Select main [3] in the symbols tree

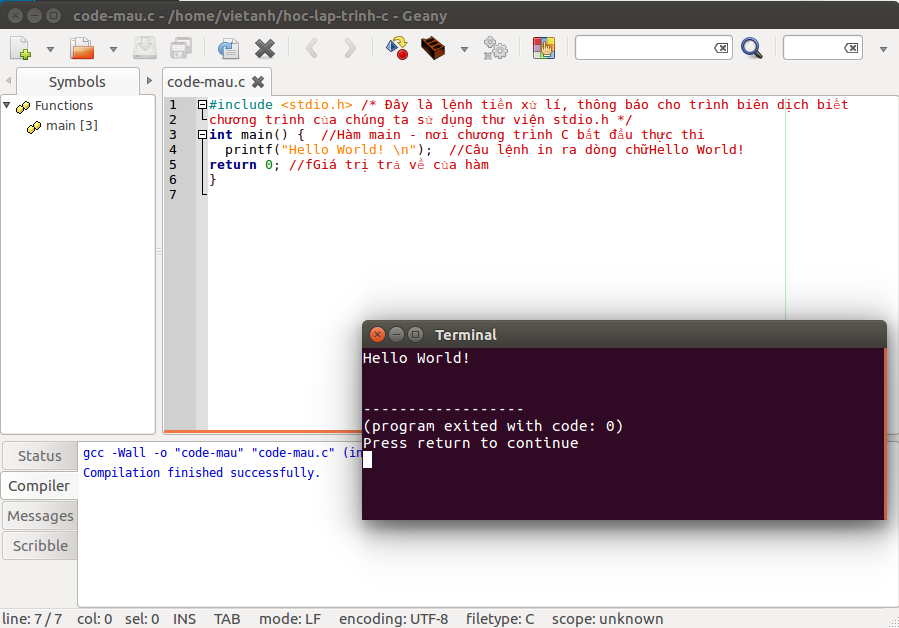71,125
